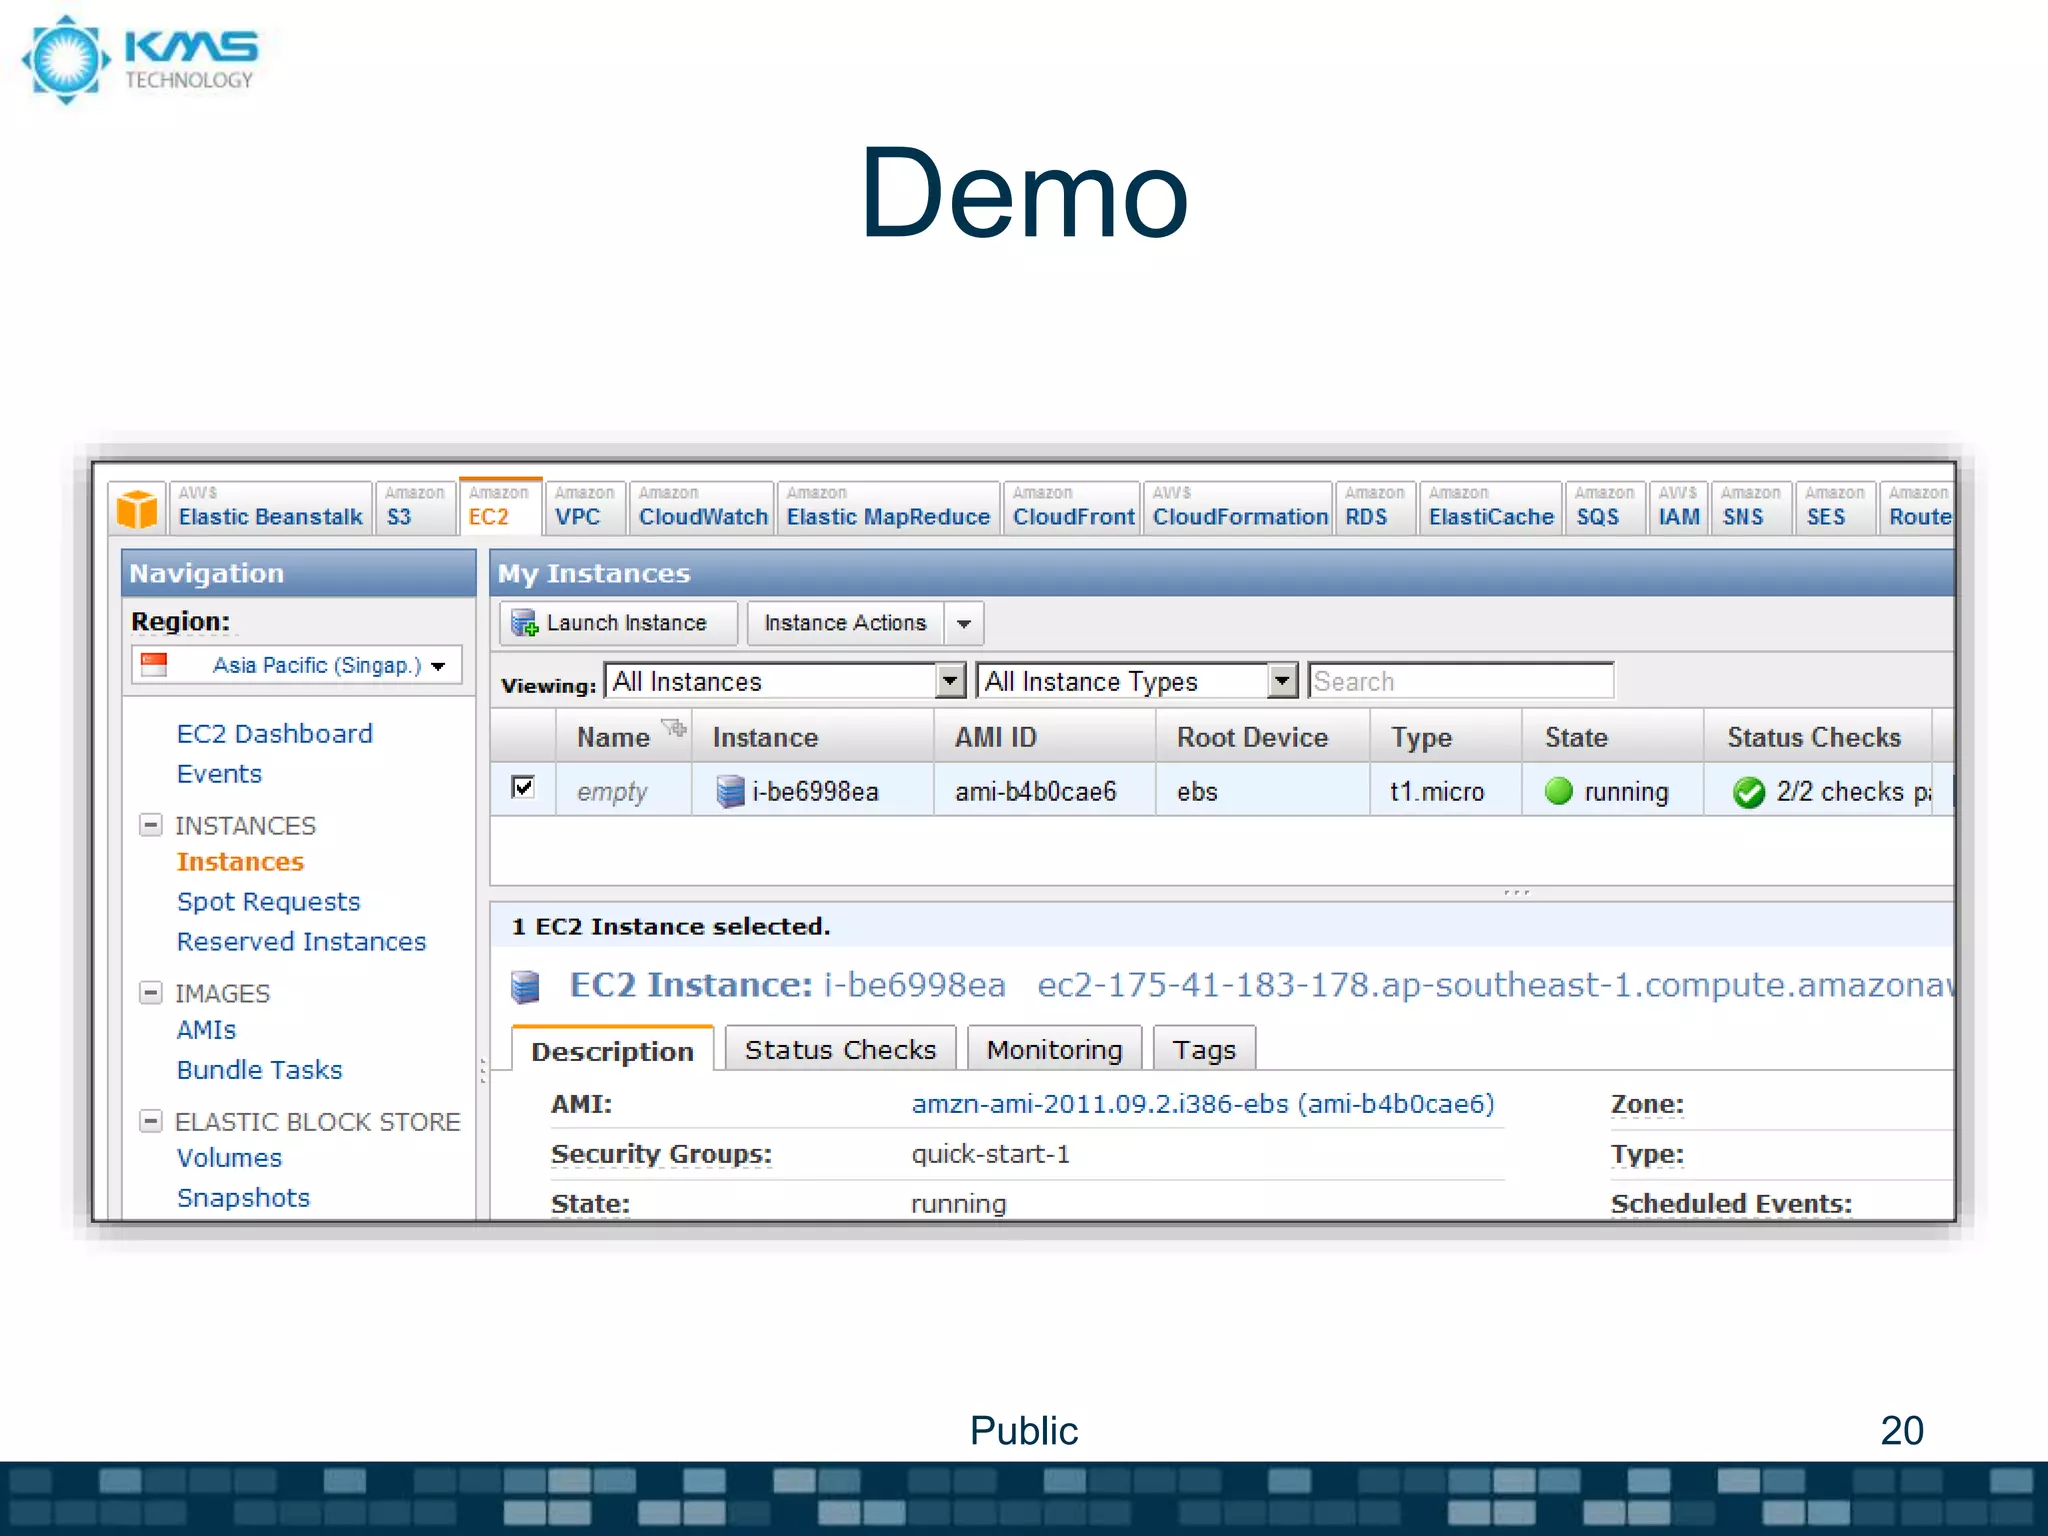Open the CloudWatch service tab
2048x1536 pixels.
702,507
